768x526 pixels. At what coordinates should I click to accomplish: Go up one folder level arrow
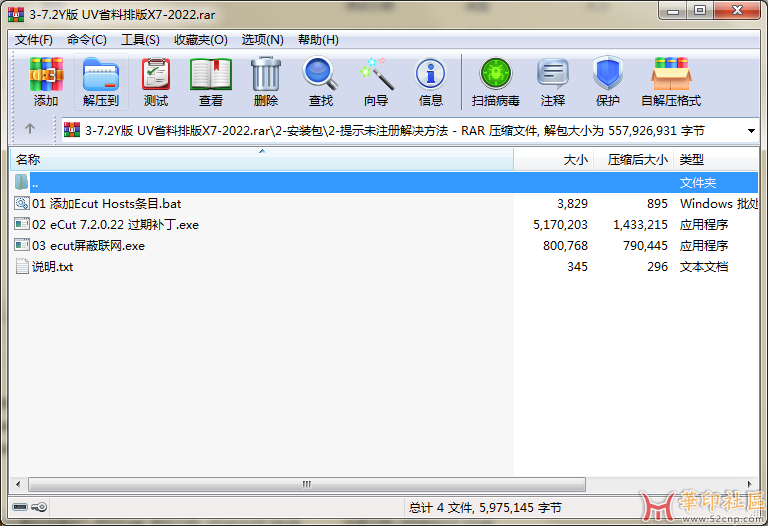click(30, 129)
